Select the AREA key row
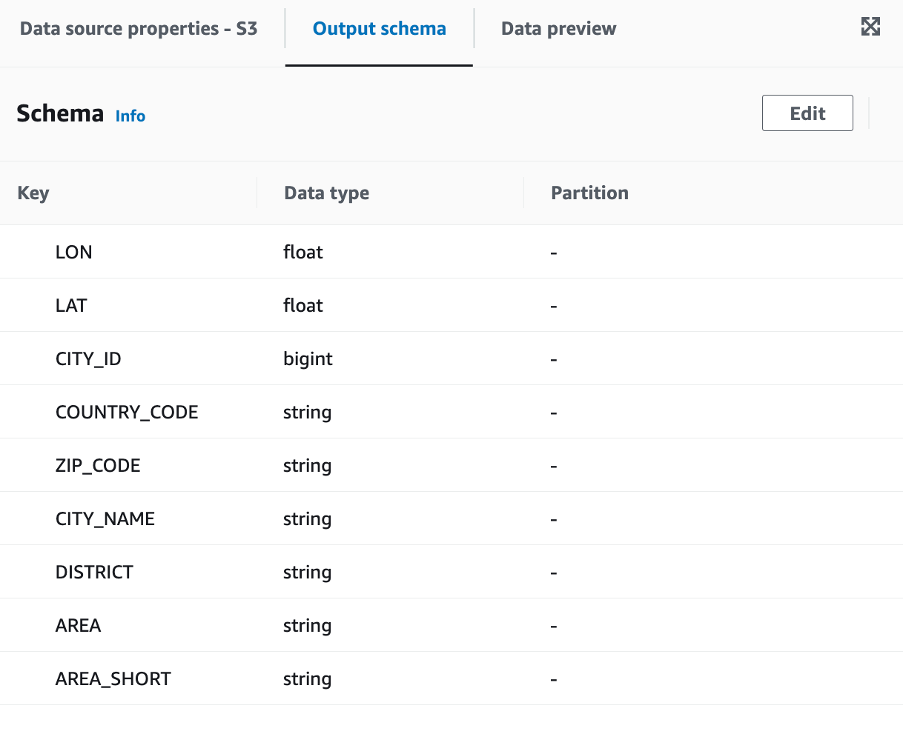Screen dimensions: 904x754 pyautogui.click(x=451, y=625)
